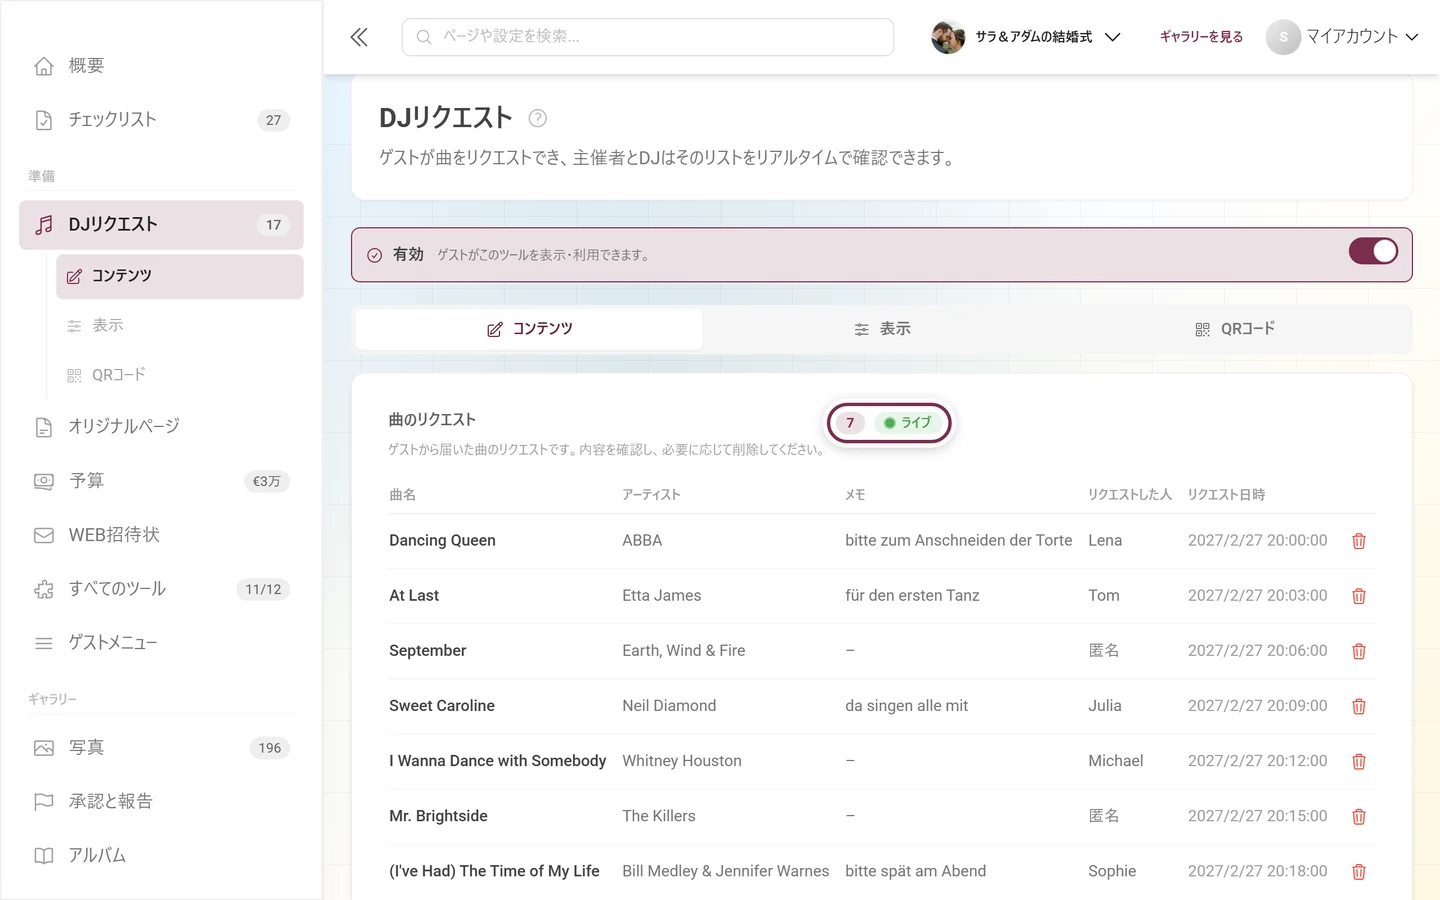Select DJリクエスト in the sidebar
Screen dimensions: 1440x900
tap(161, 225)
